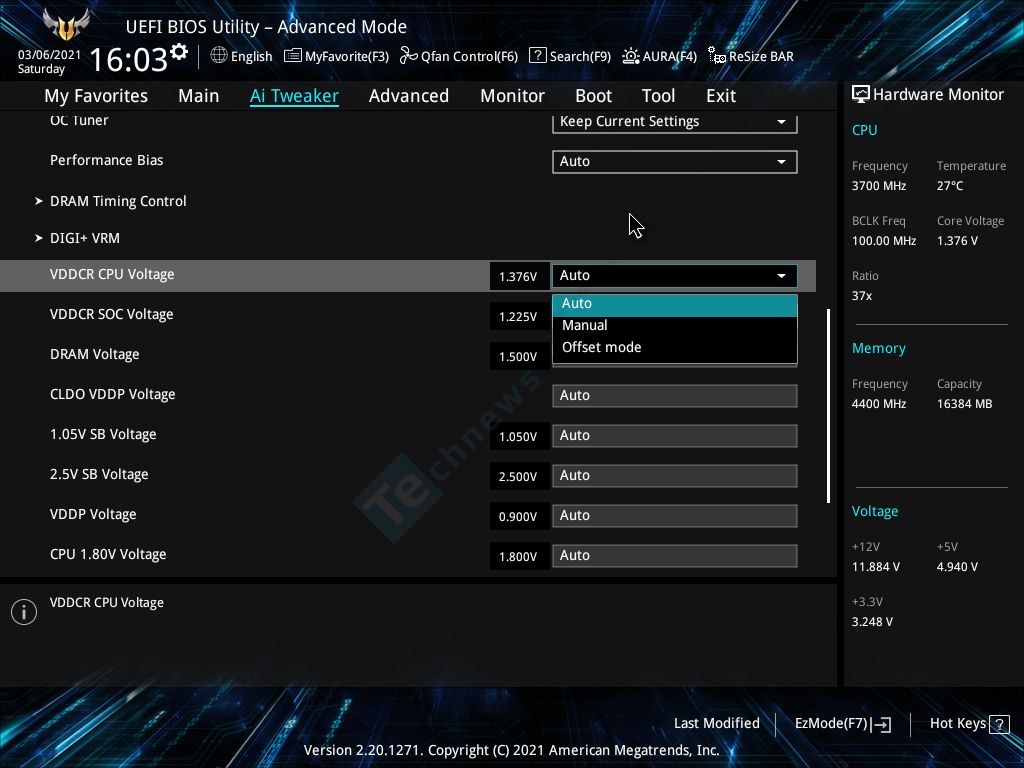Click CPU Frequency 3700 MHz value
The width and height of the screenshot is (1024, 768).
(879, 186)
